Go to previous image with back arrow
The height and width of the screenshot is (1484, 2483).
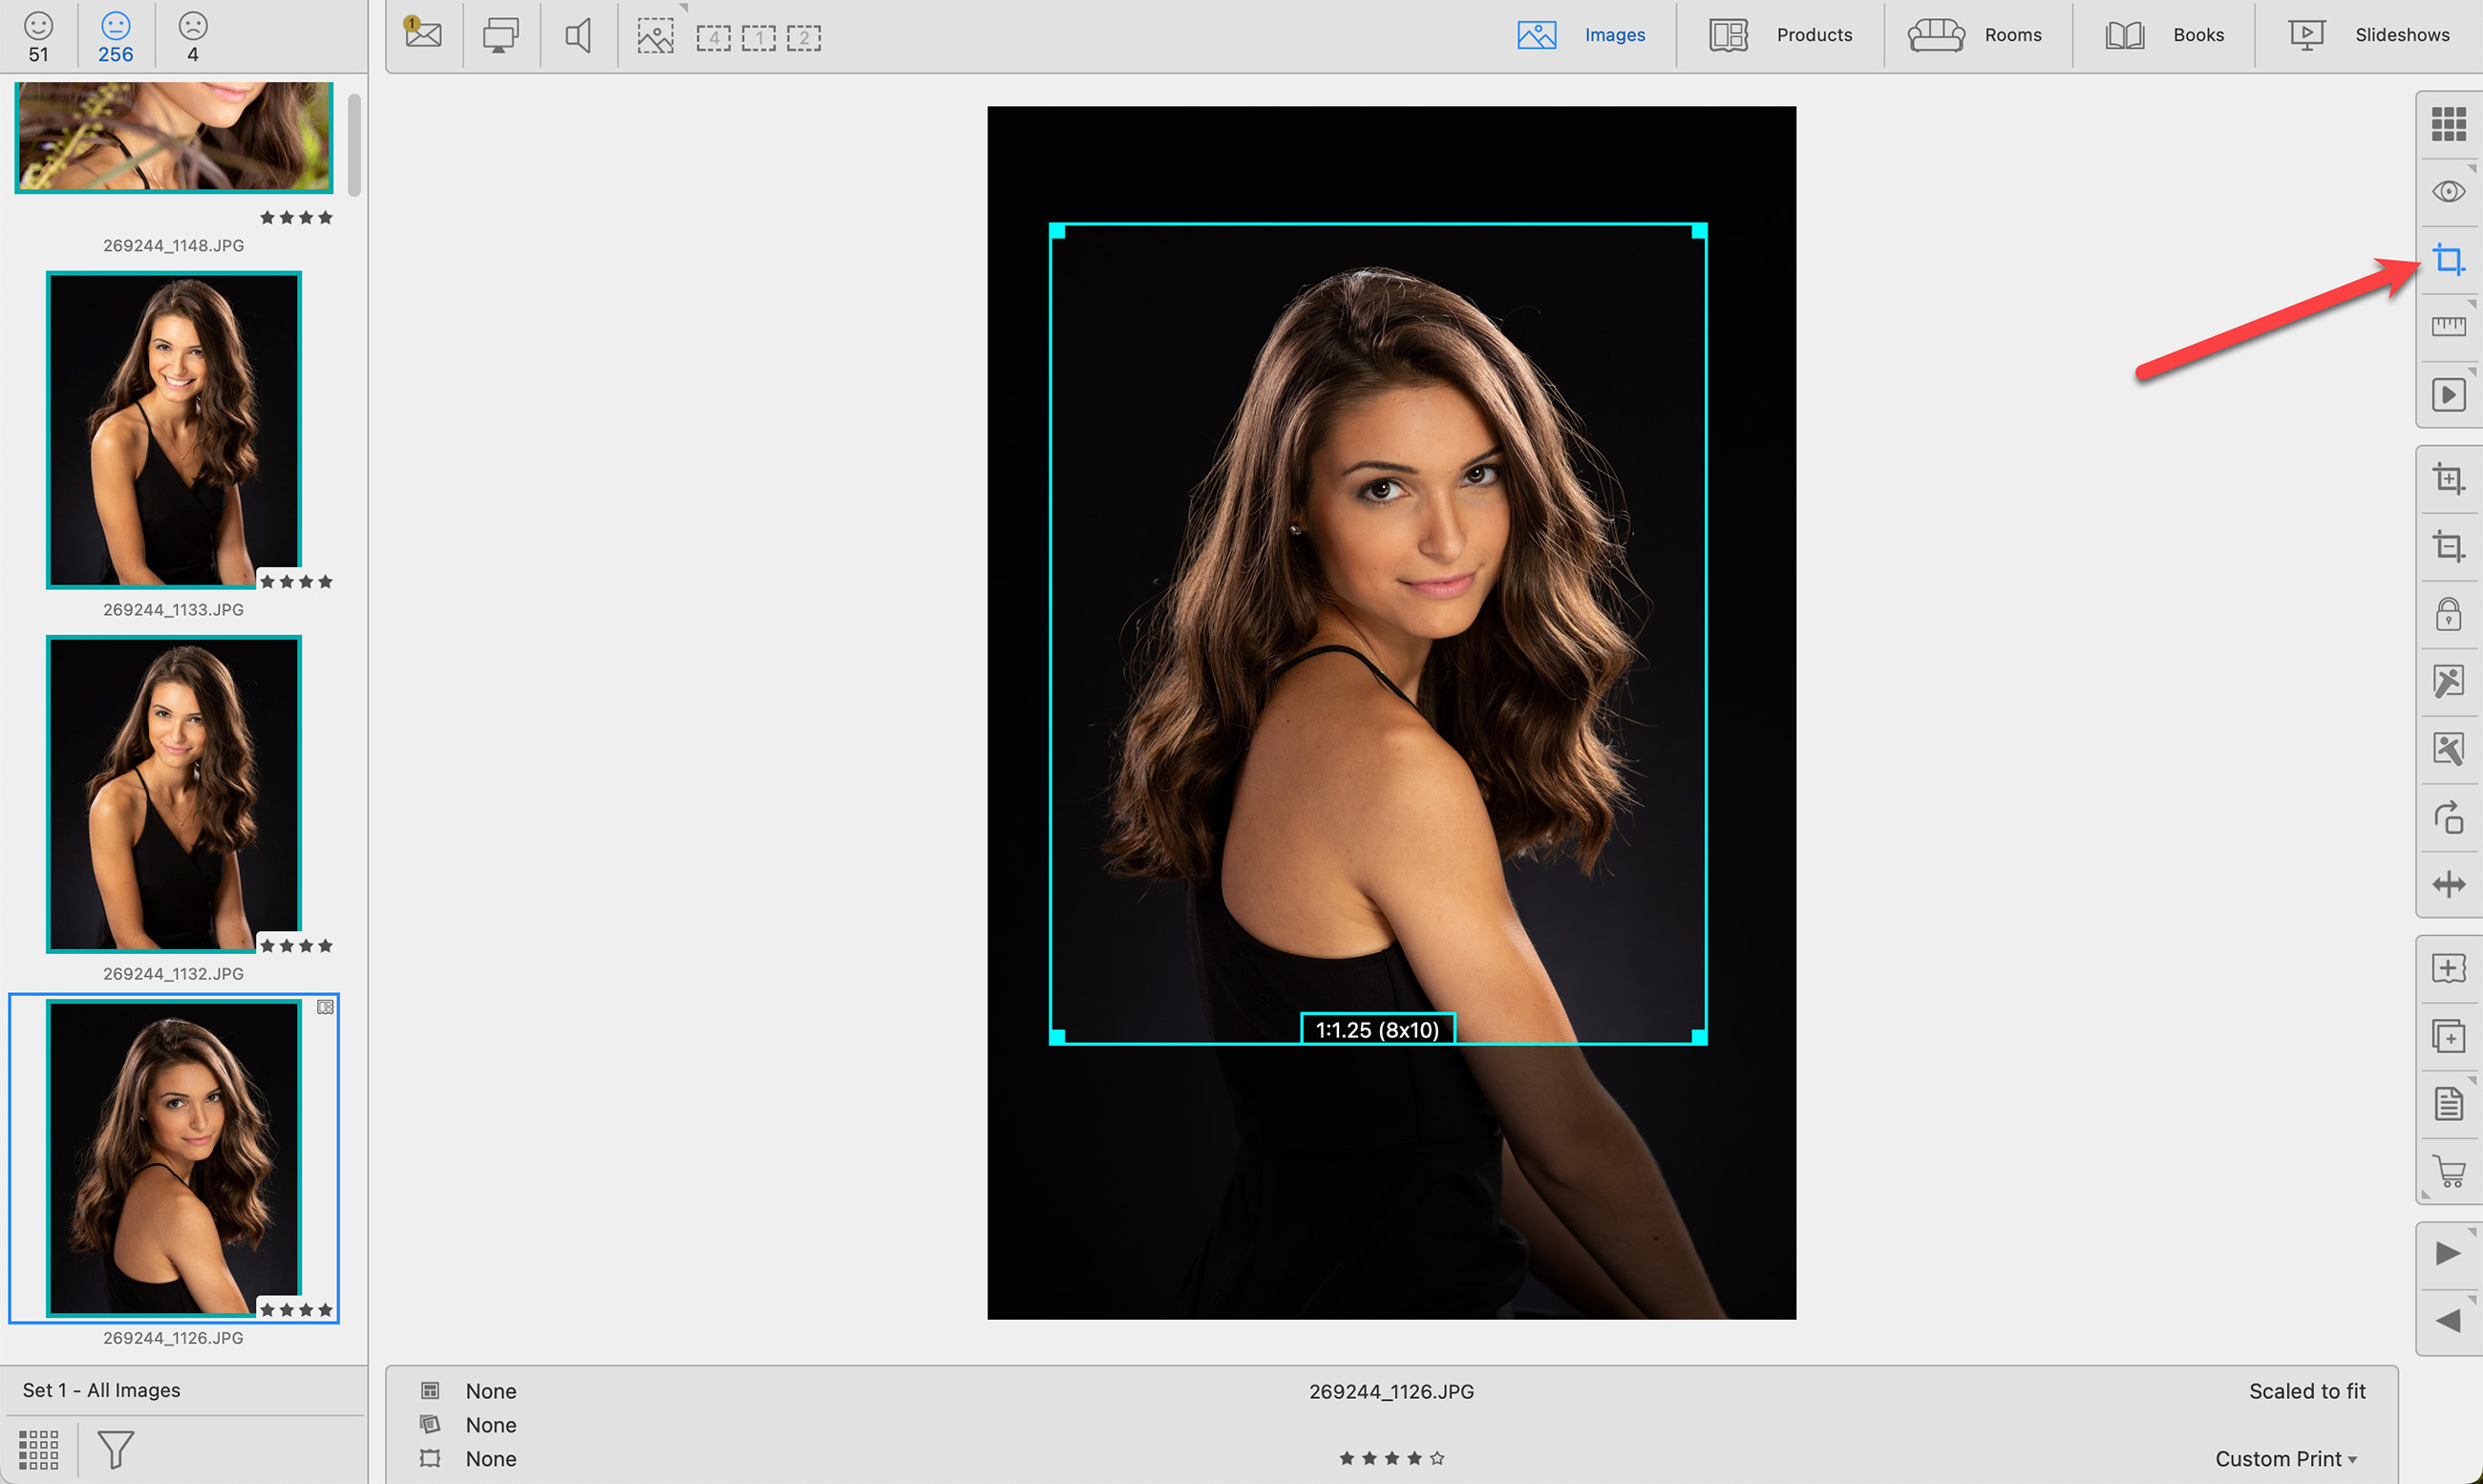[2447, 1320]
